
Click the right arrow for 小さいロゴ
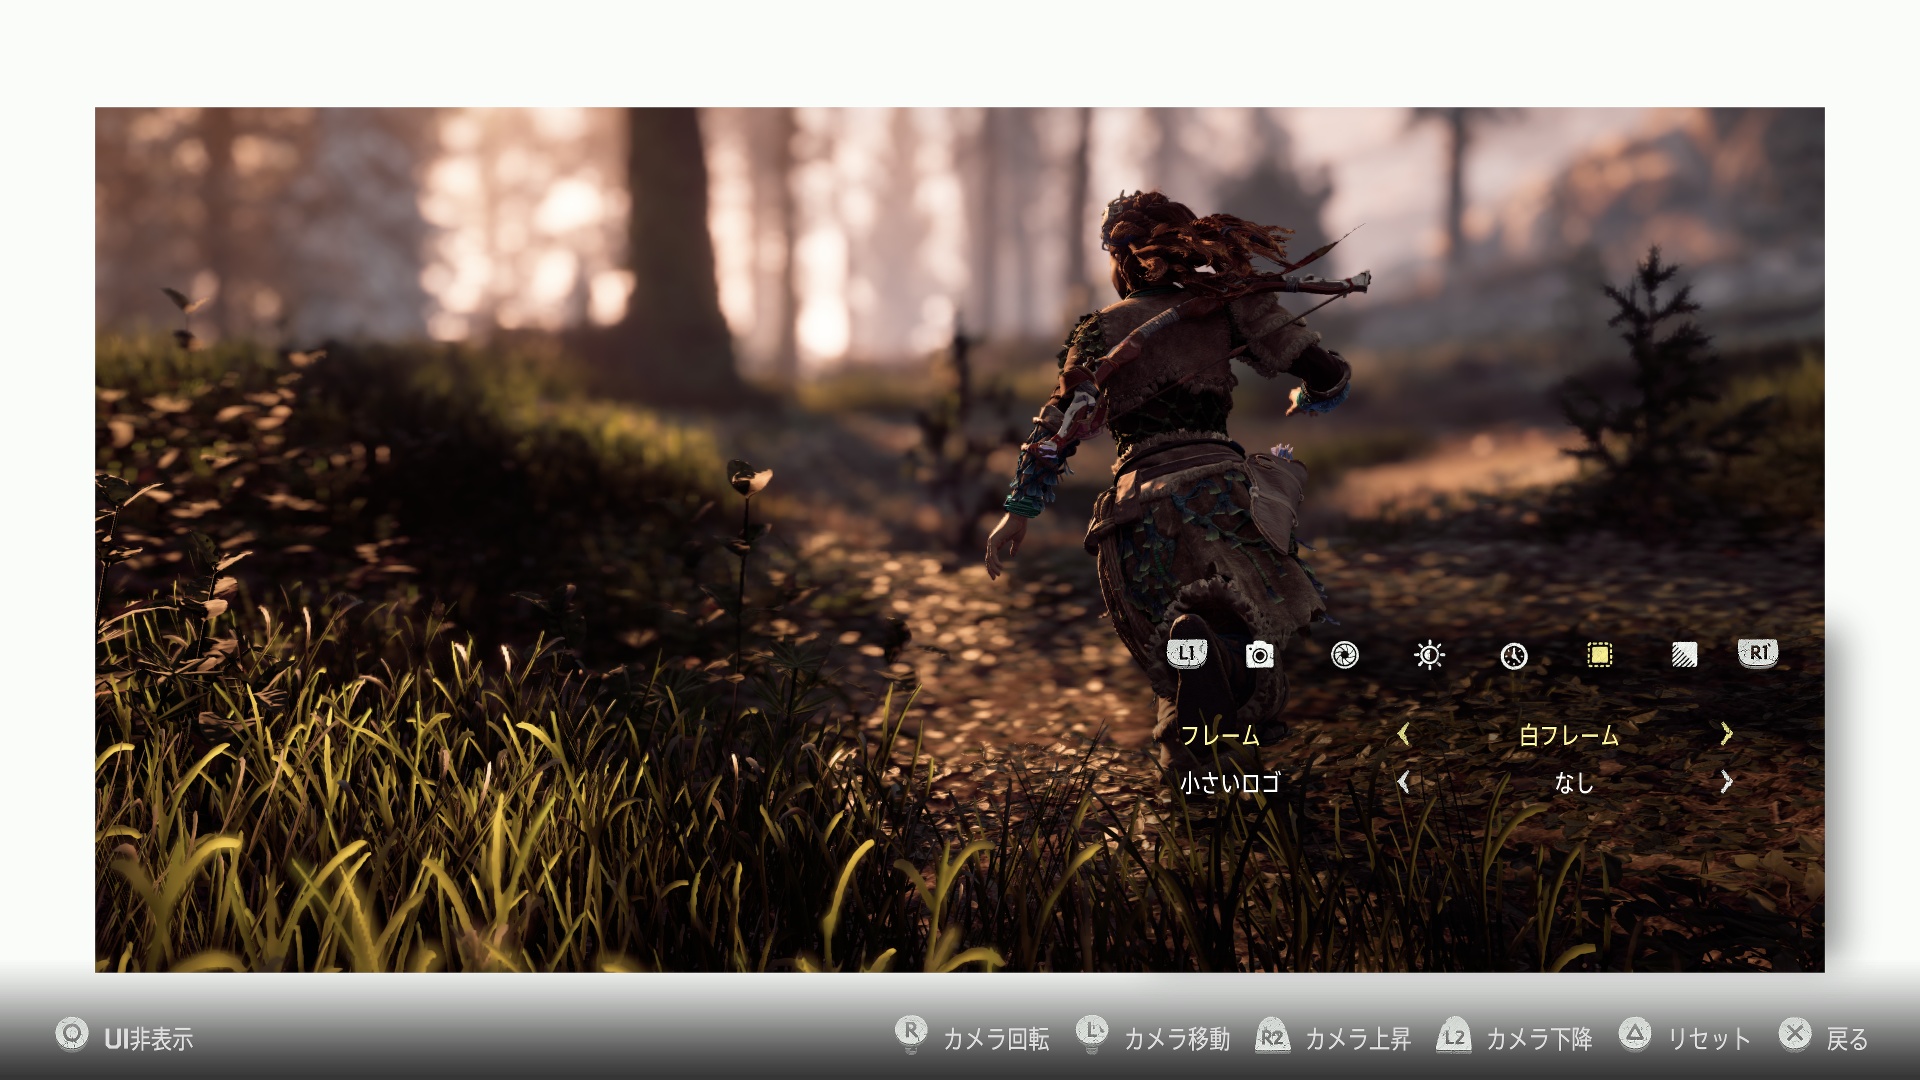pos(1726,782)
